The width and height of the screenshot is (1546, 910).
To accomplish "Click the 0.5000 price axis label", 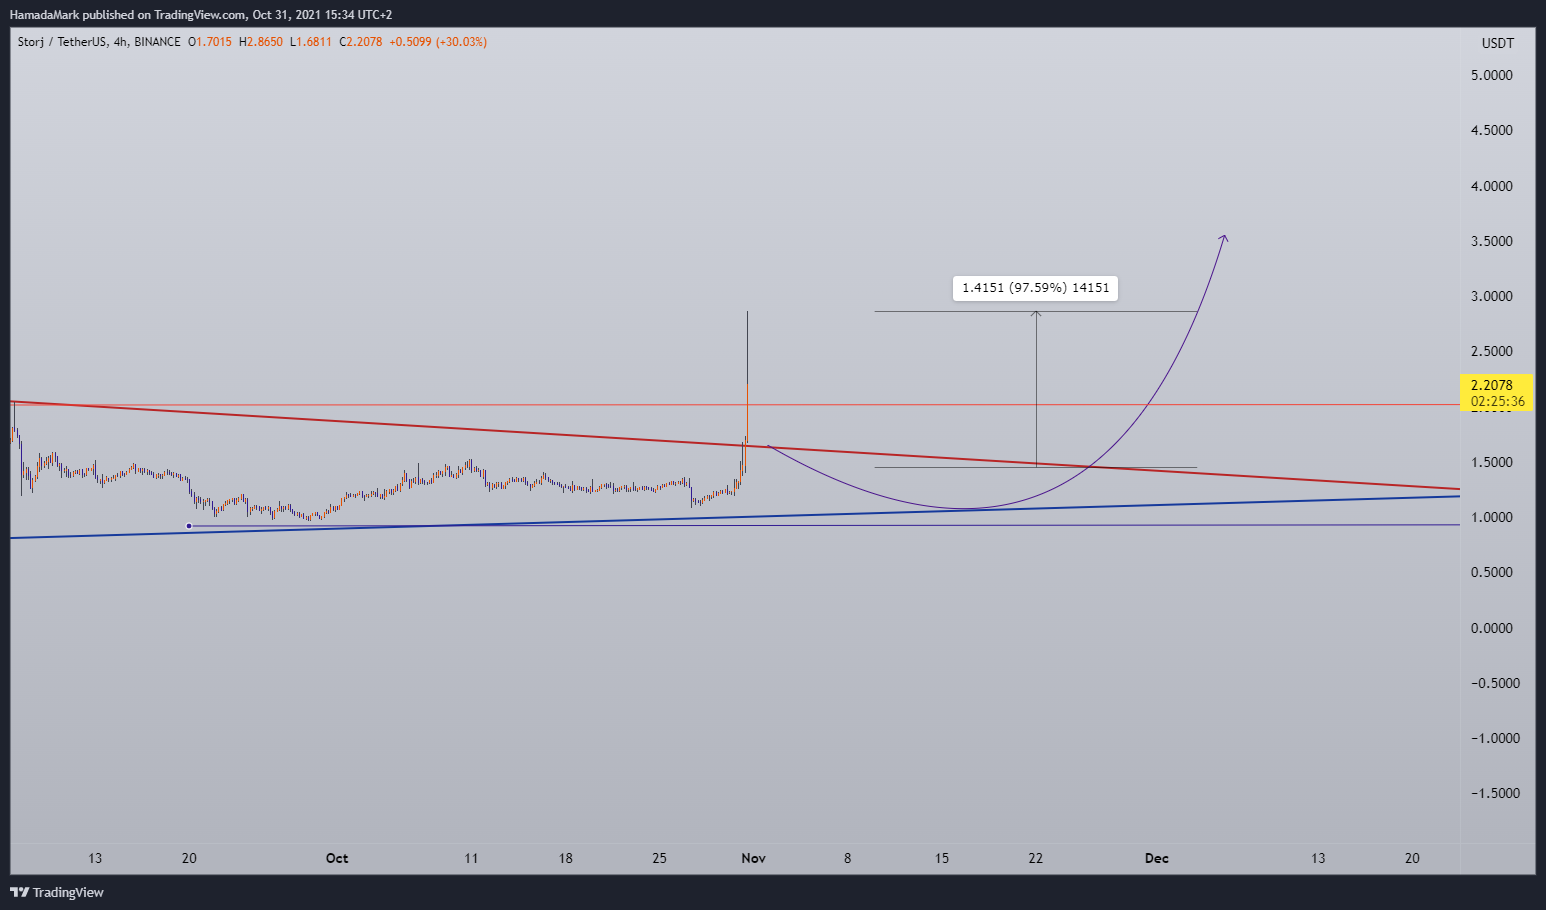I will [1491, 572].
